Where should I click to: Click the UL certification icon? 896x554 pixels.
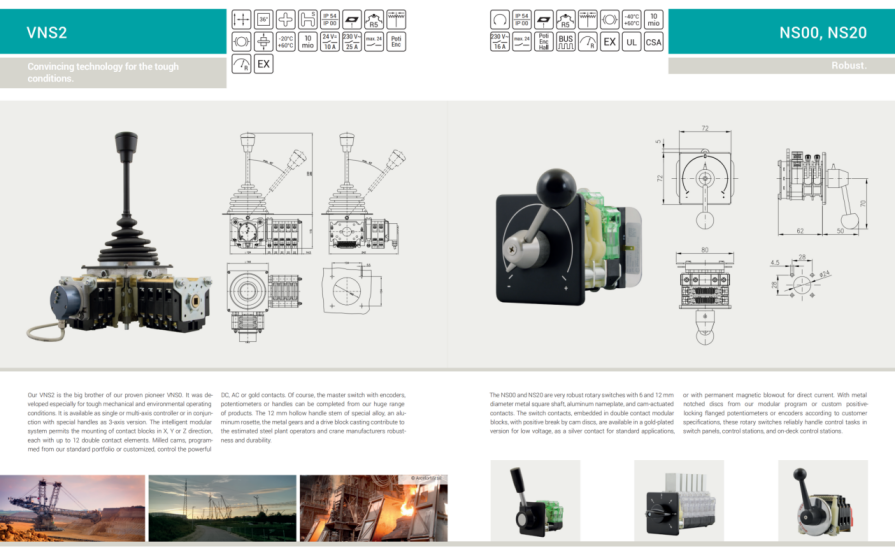pyautogui.click(x=631, y=41)
